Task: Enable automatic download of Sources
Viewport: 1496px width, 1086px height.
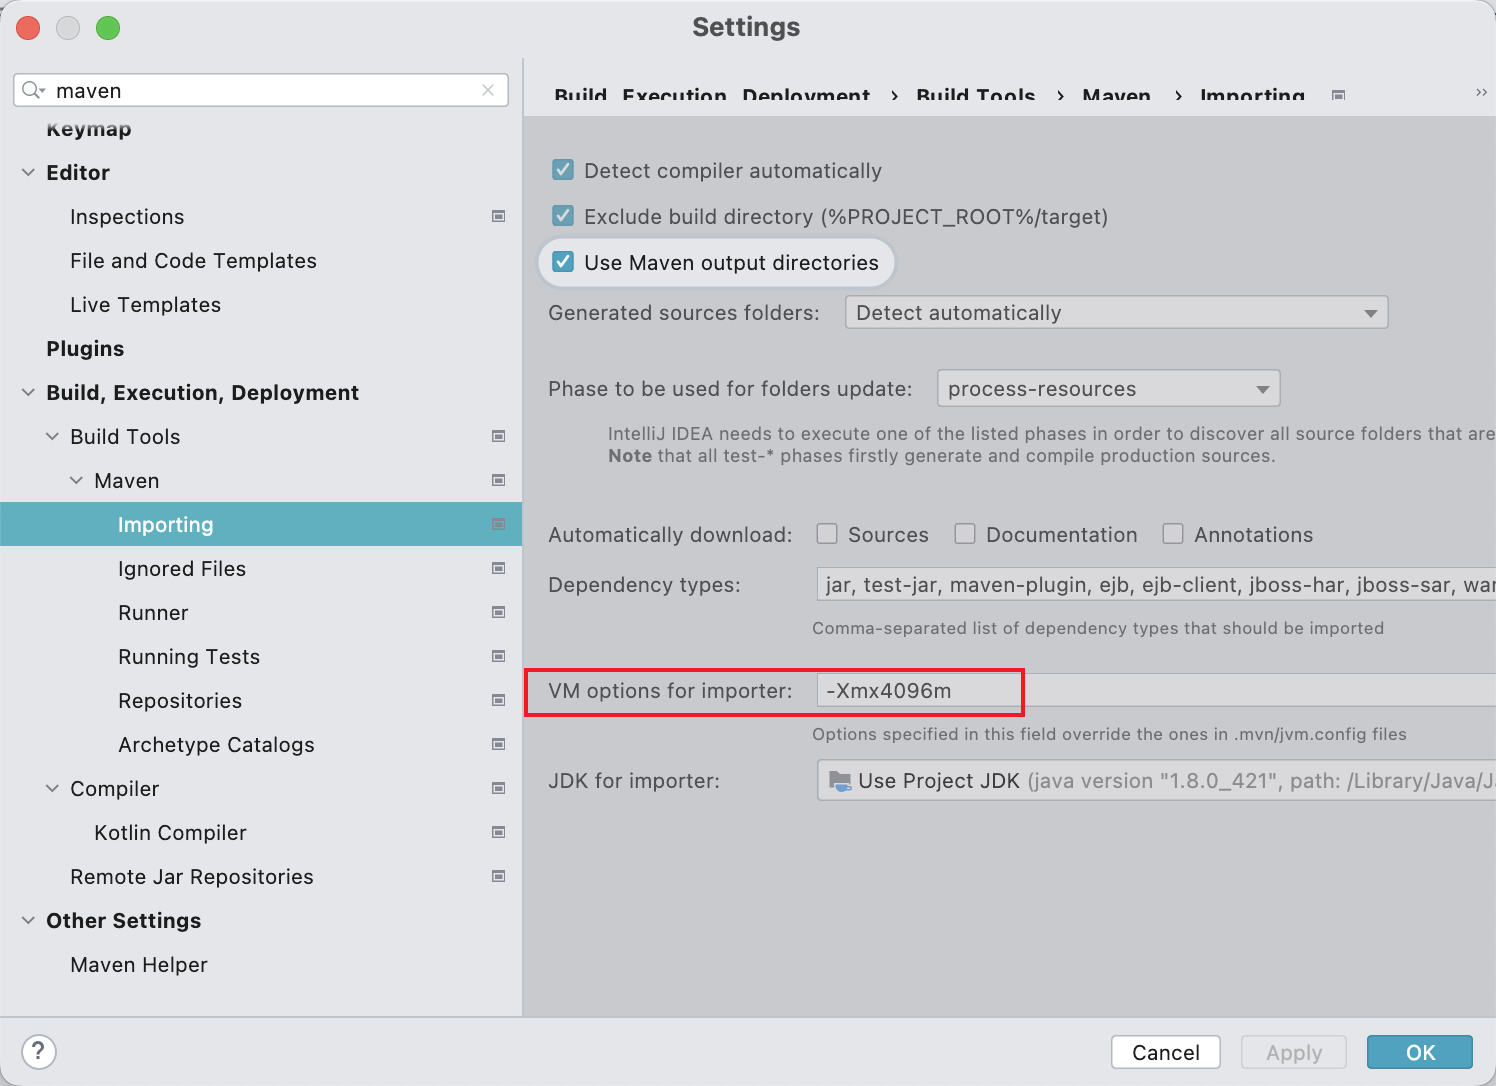Action: coord(827,534)
